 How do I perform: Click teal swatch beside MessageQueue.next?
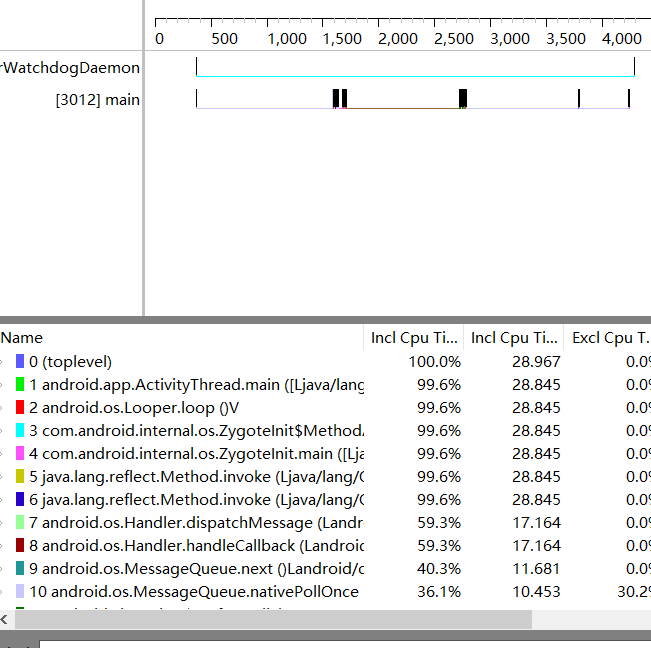(20, 568)
